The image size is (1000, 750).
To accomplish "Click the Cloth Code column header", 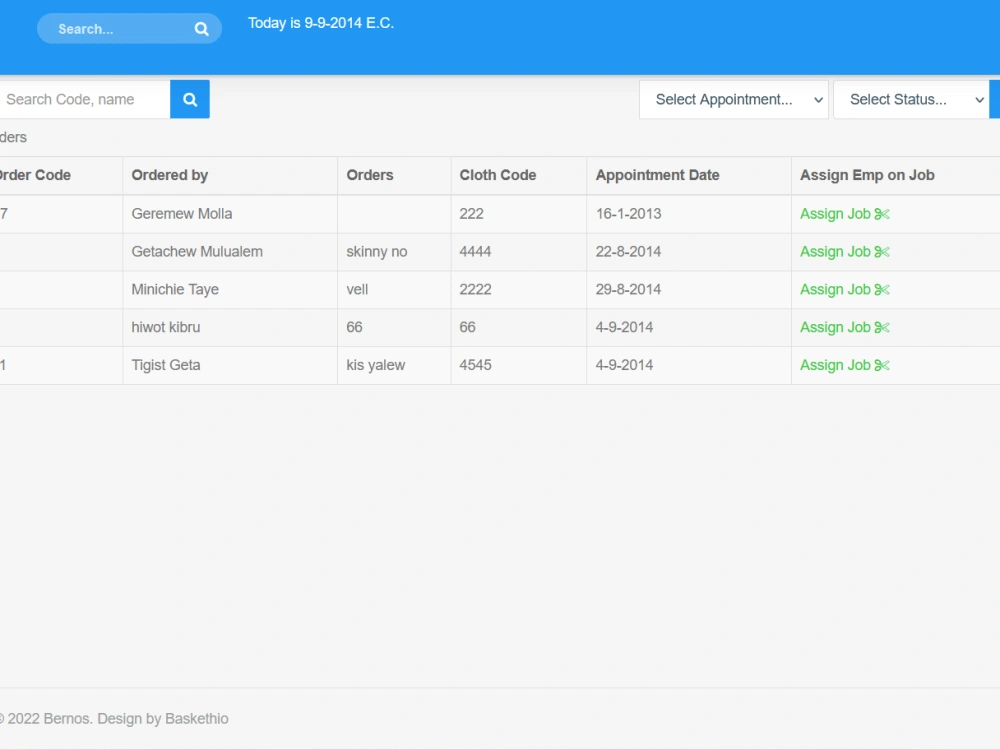I will (x=498, y=175).
